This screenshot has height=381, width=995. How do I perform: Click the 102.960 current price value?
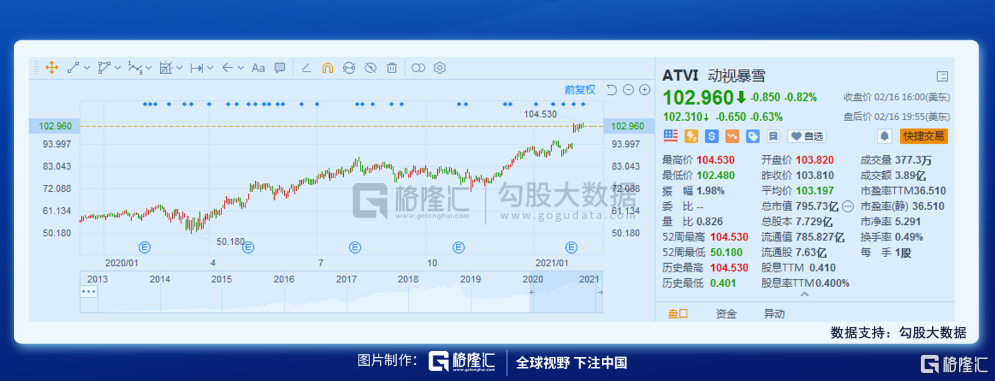pos(698,98)
